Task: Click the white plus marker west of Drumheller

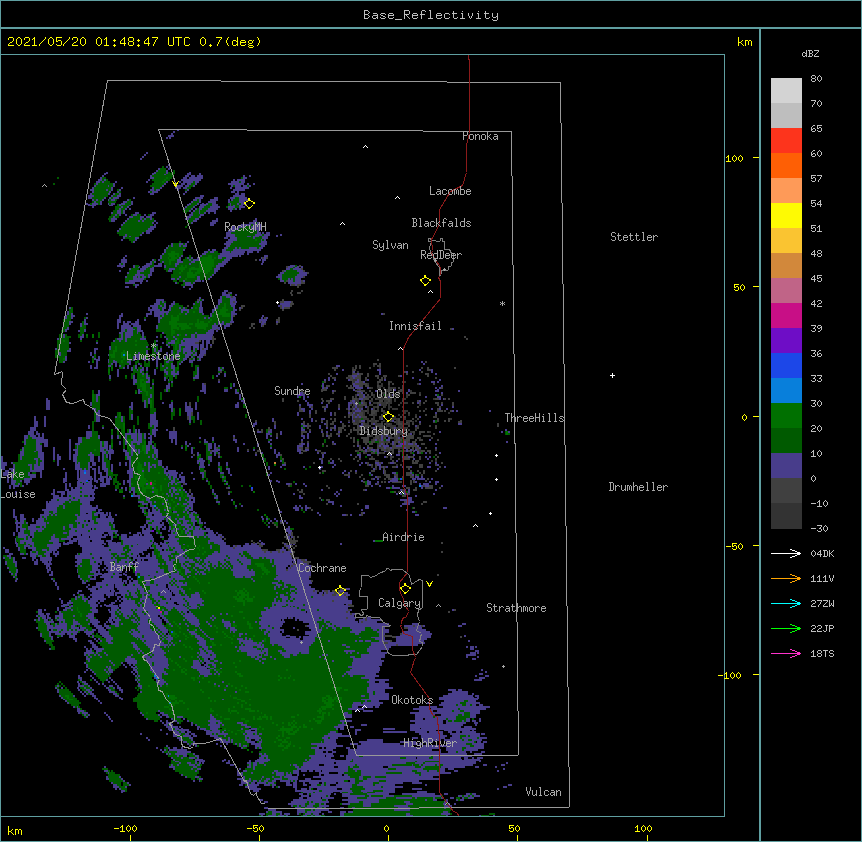Action: click(612, 375)
